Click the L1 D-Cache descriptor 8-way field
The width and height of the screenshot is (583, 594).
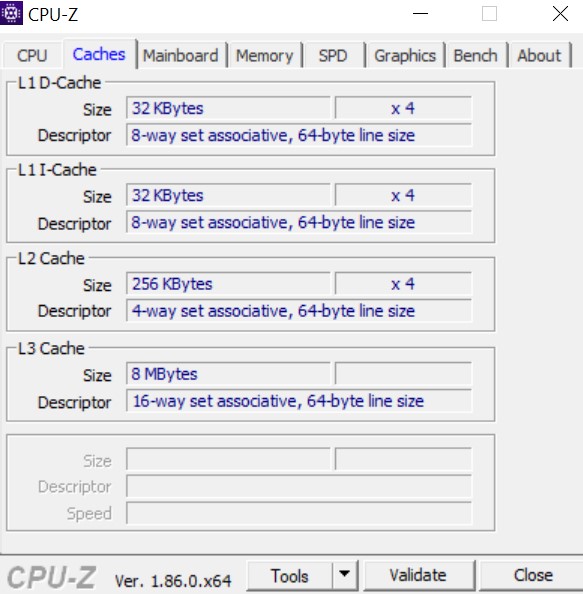click(299, 135)
